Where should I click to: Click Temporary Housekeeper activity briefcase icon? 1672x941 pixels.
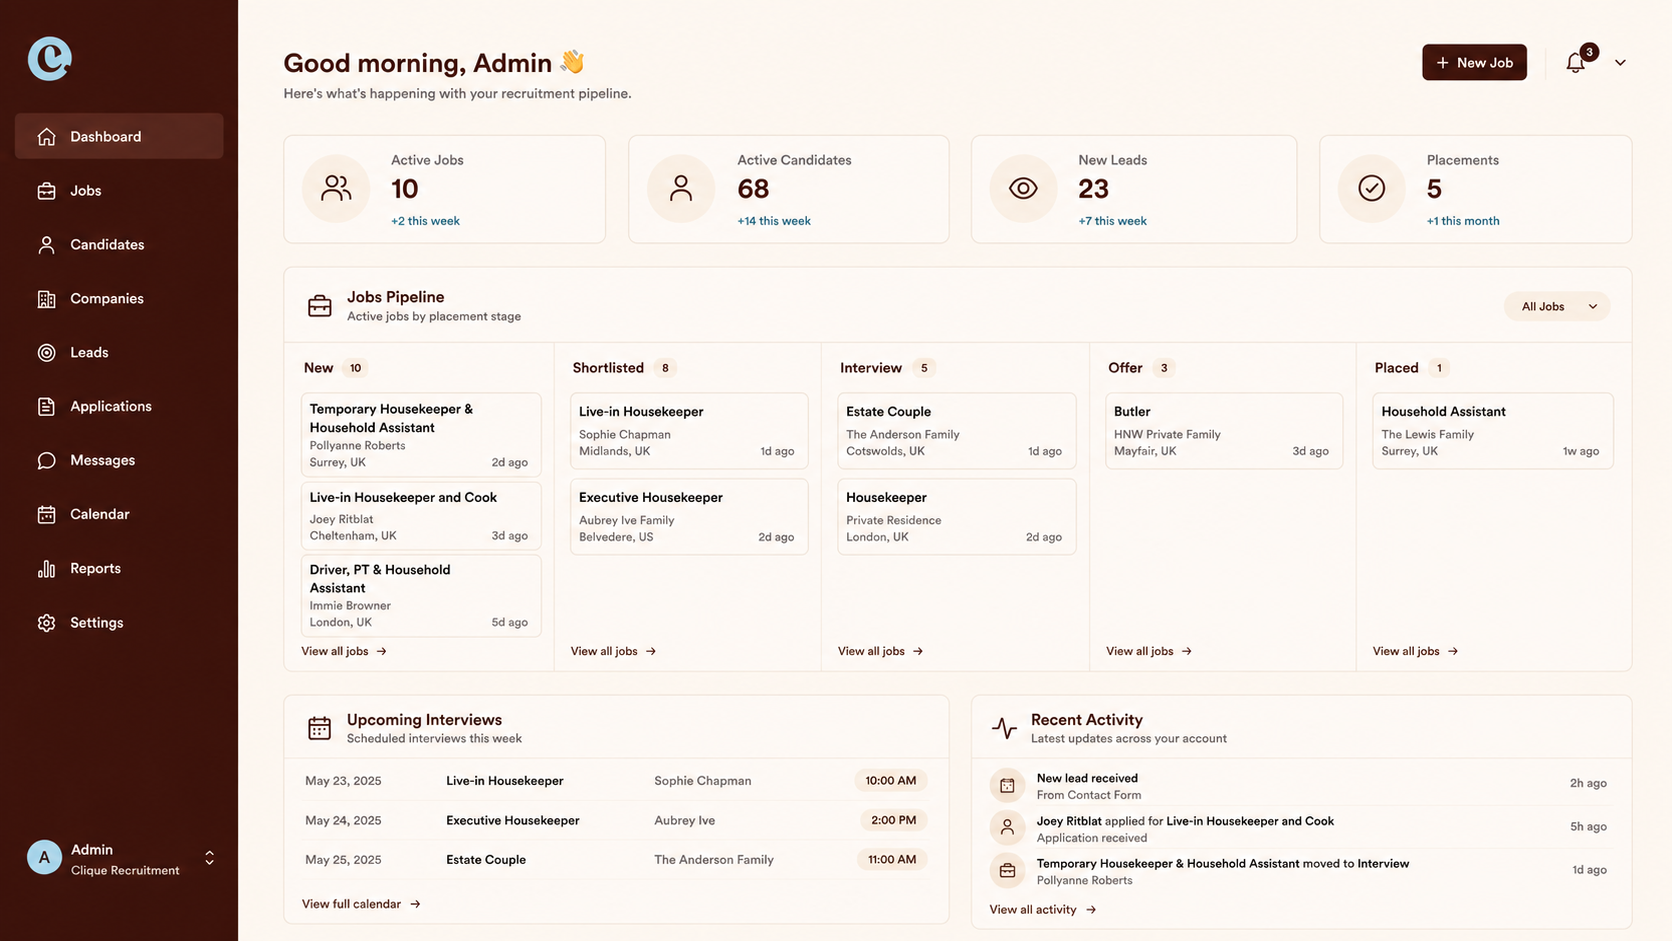[1007, 870]
